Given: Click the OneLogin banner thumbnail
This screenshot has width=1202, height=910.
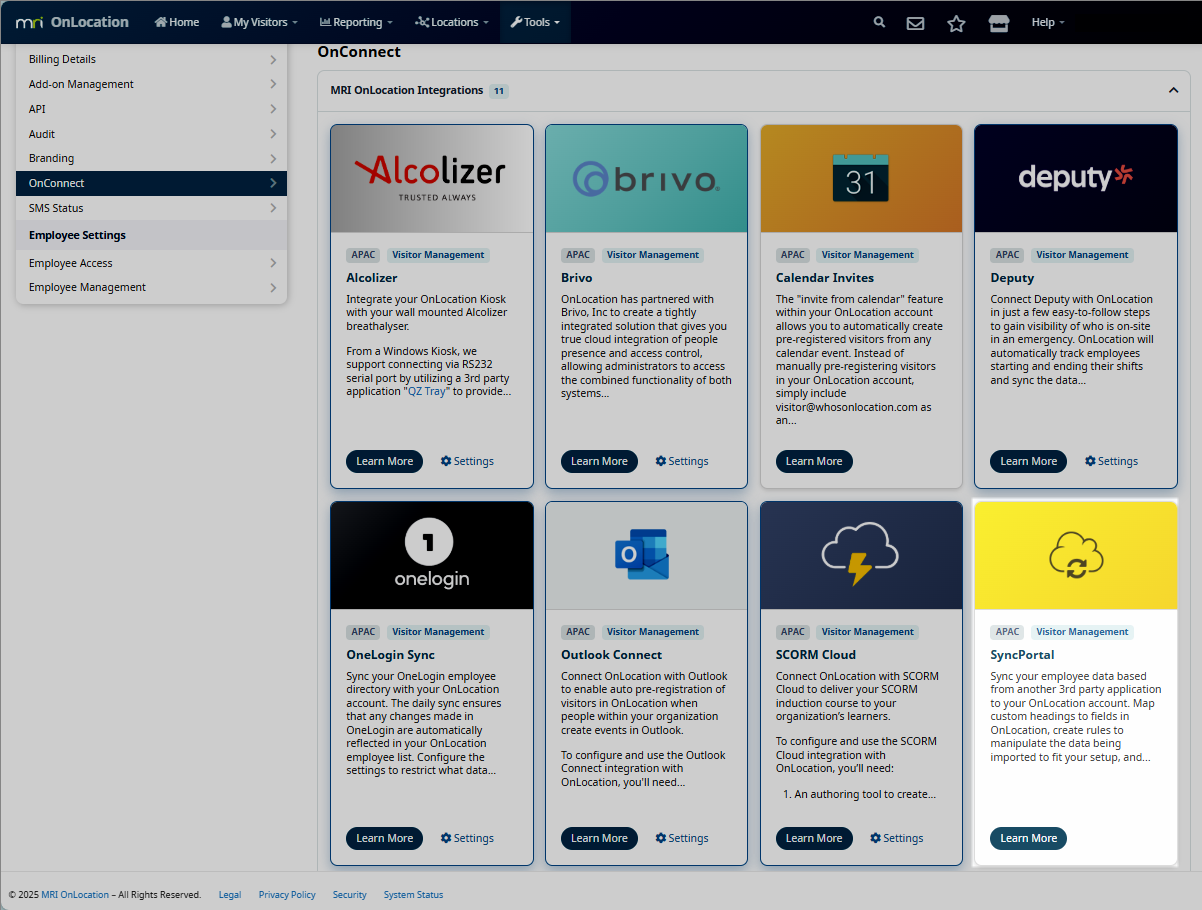Looking at the screenshot, I should (x=431, y=555).
